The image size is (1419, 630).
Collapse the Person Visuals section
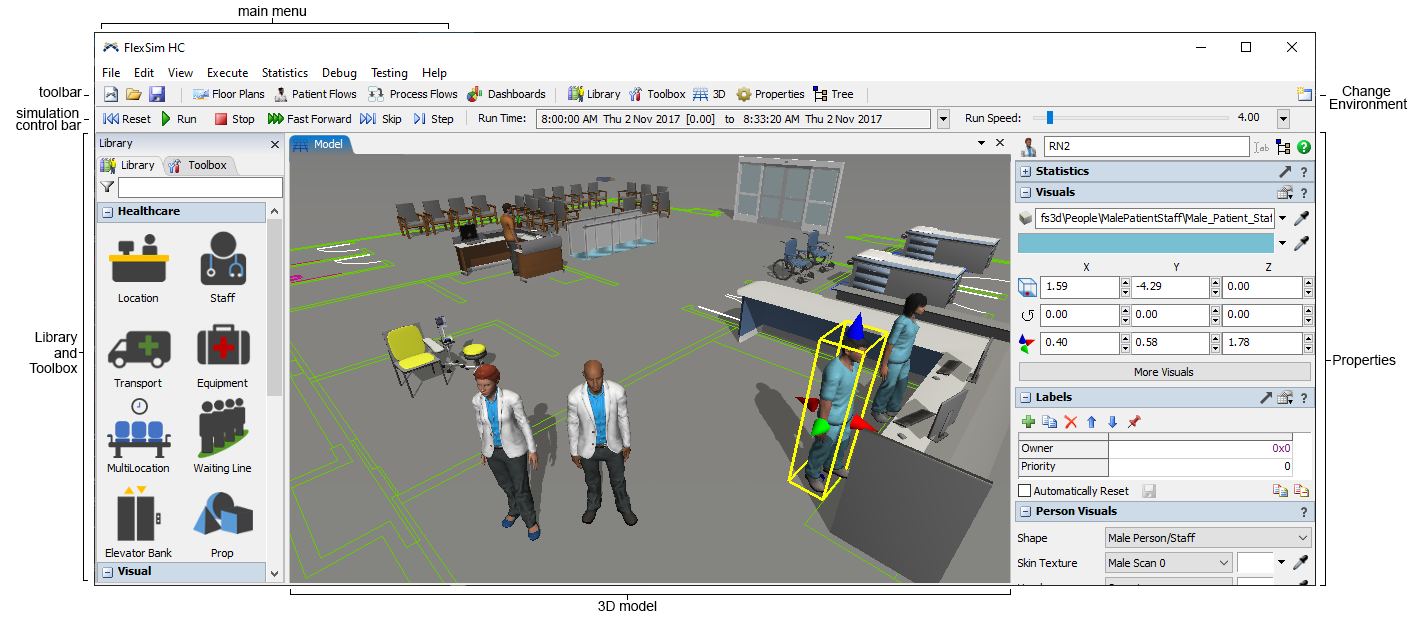click(1025, 512)
